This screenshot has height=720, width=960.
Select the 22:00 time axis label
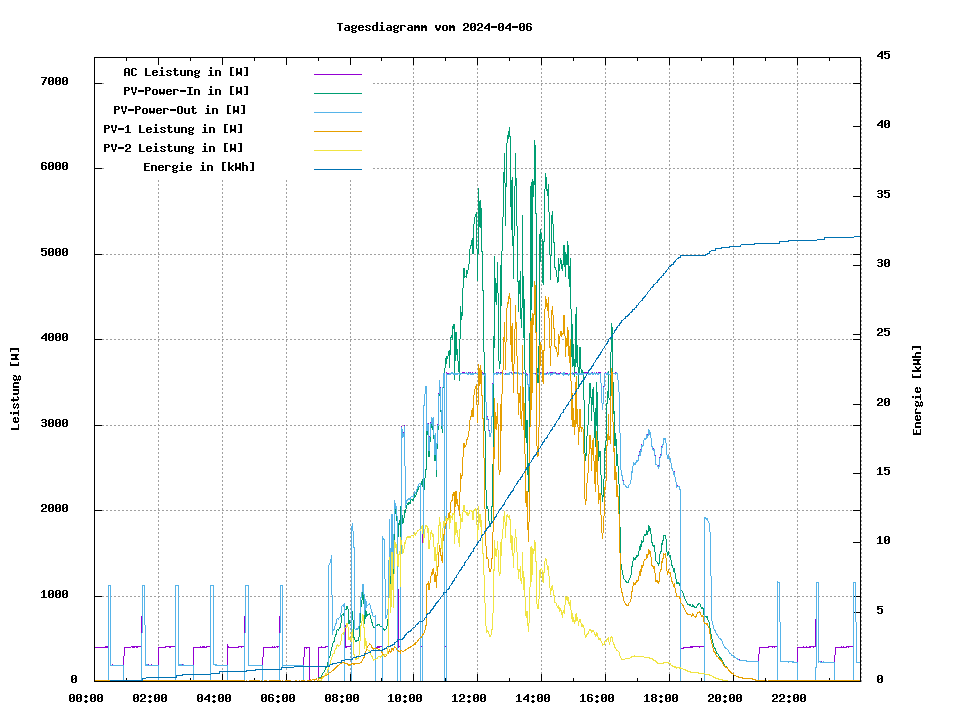point(789,698)
